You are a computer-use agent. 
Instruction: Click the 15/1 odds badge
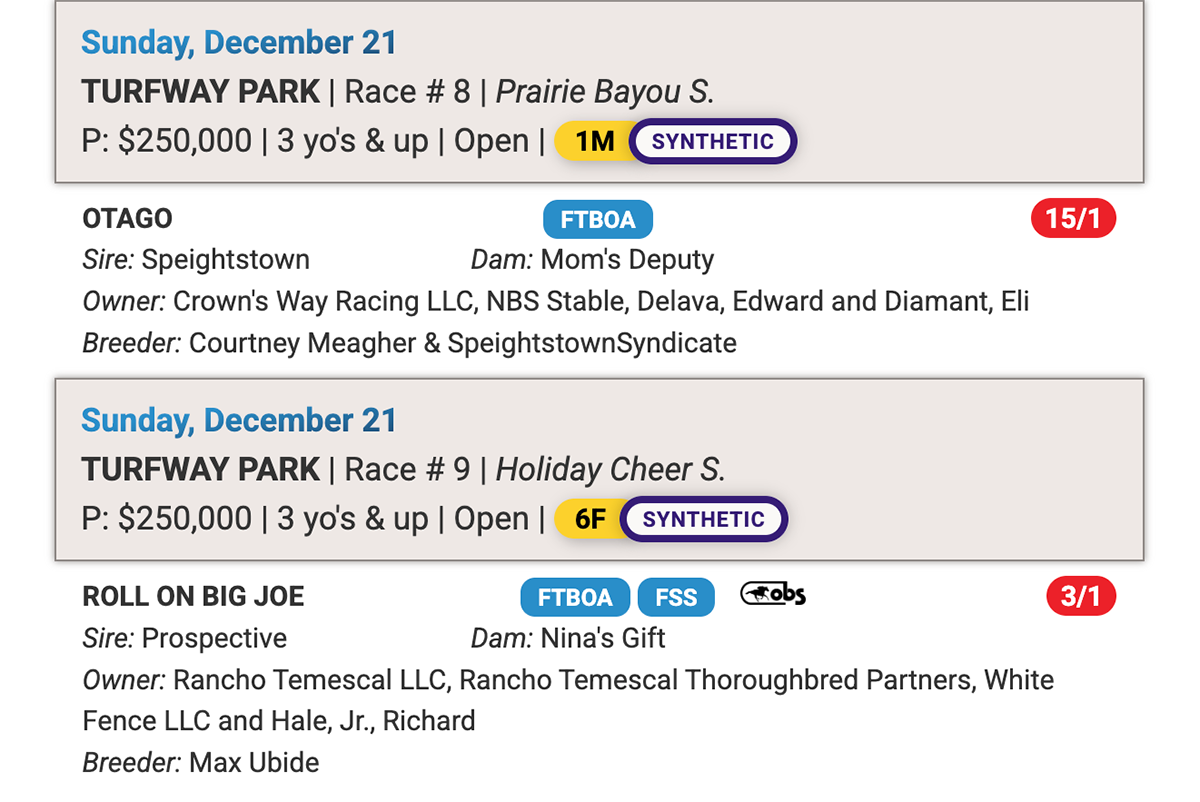point(1073,219)
